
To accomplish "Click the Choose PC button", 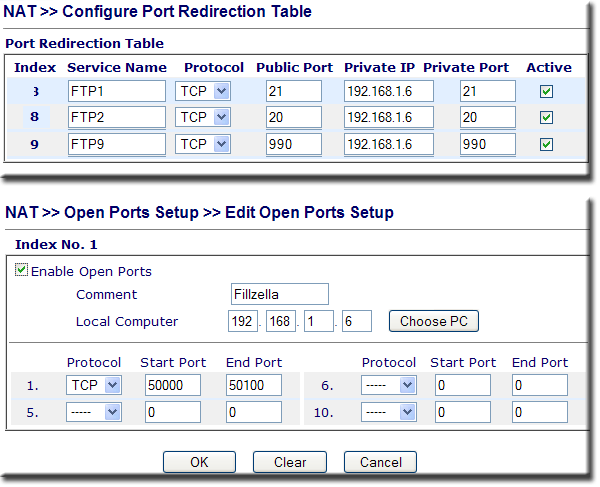I will point(434,321).
